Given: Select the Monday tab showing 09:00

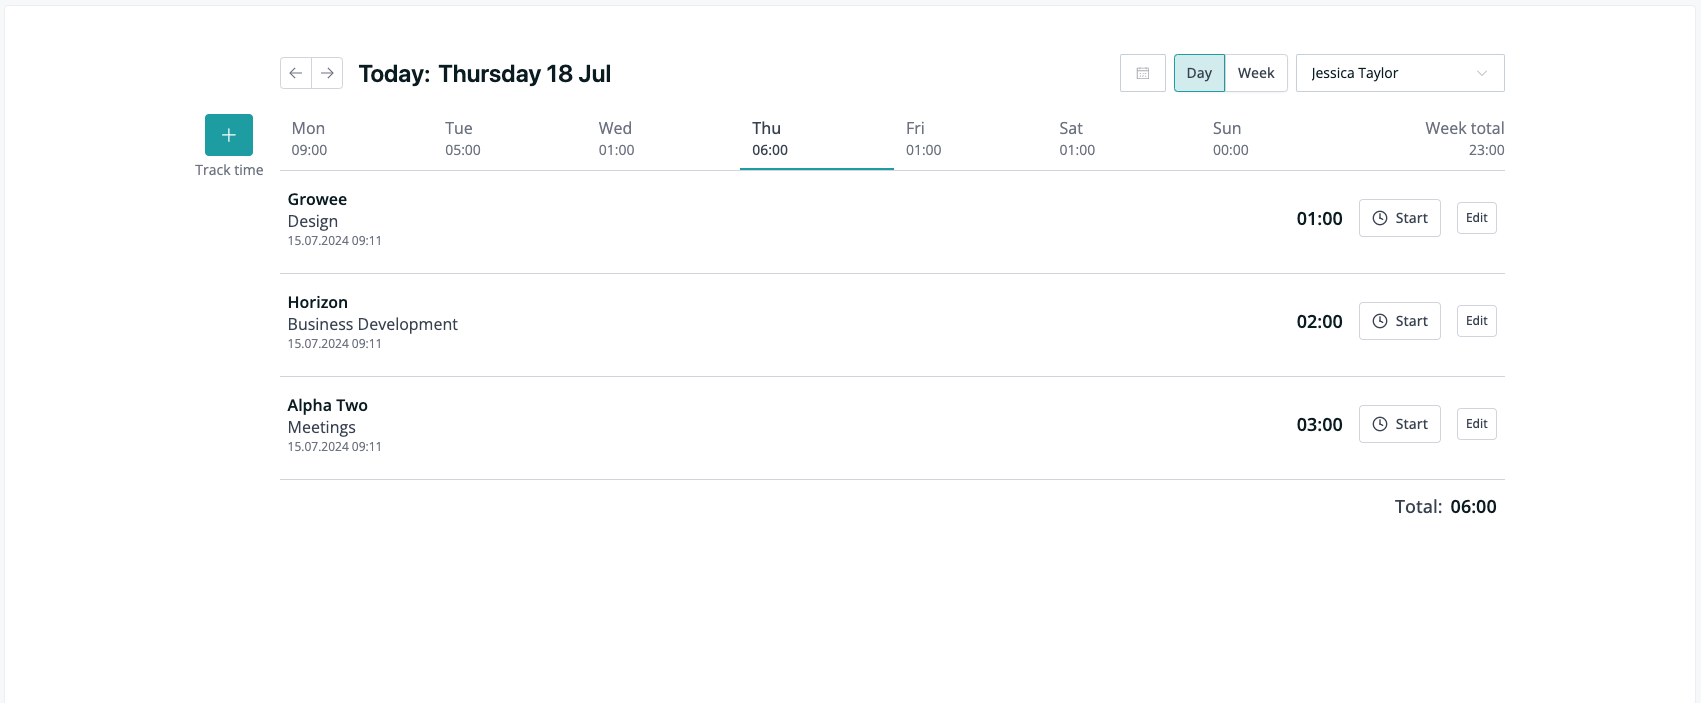Looking at the screenshot, I should pos(308,138).
